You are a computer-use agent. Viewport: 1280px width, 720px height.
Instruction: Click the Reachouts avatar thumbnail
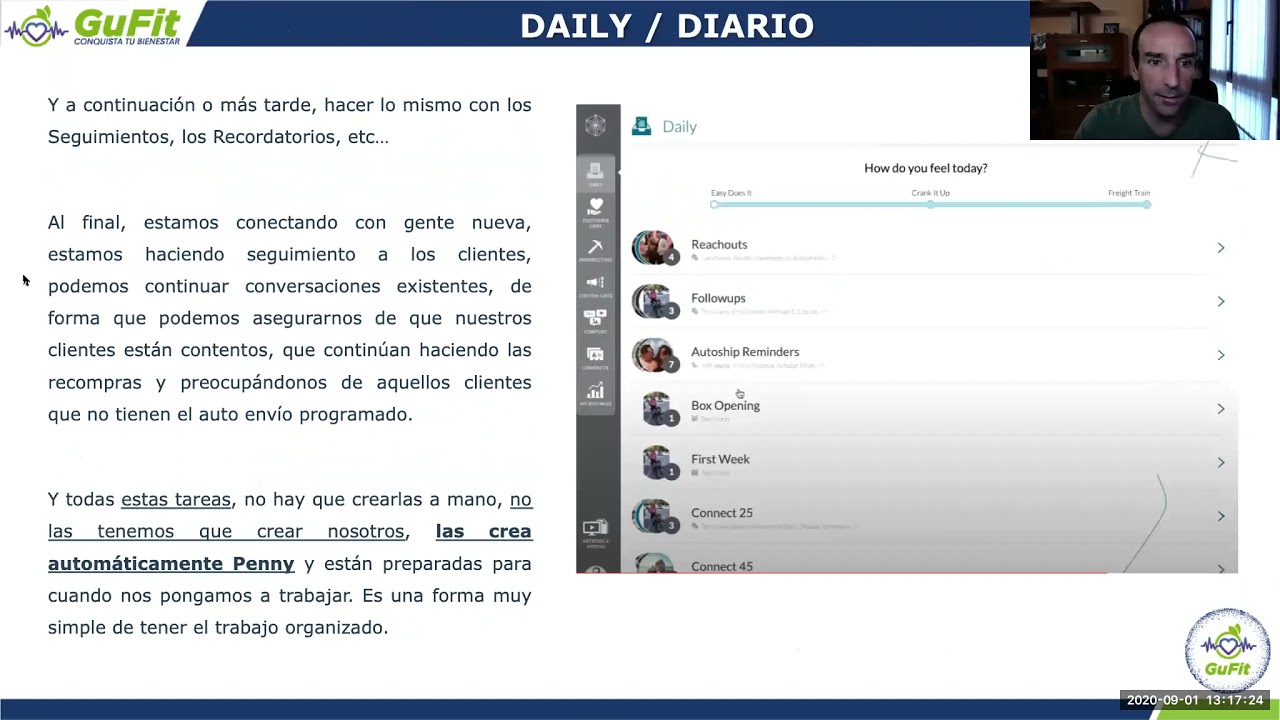click(654, 247)
